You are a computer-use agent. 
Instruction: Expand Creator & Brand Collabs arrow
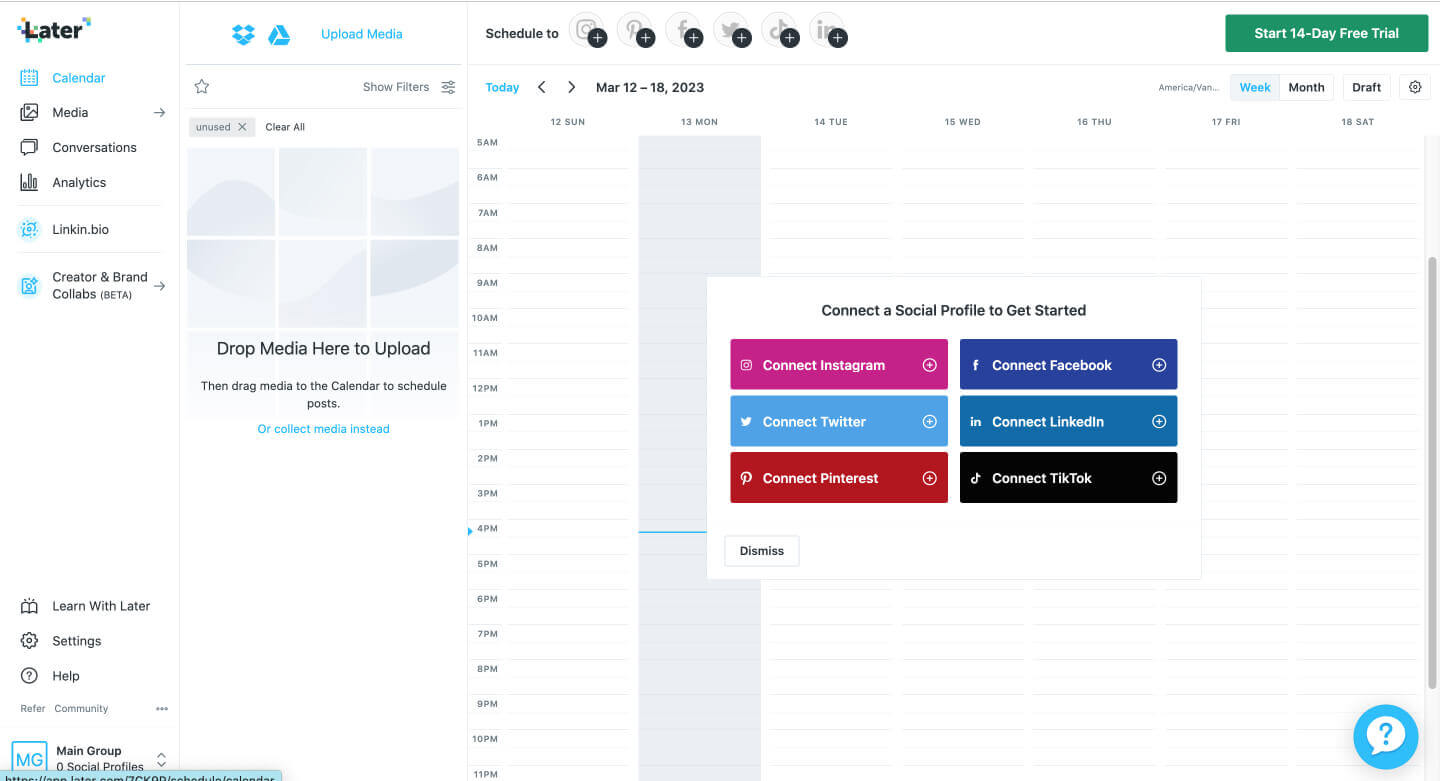point(159,286)
